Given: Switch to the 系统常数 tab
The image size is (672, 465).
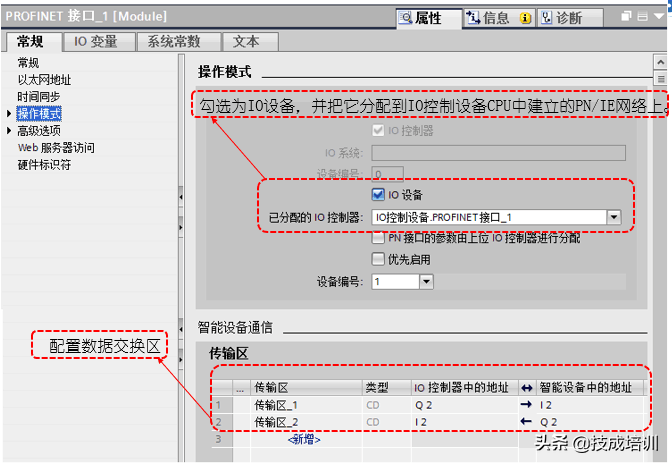Looking at the screenshot, I should coord(178,42).
